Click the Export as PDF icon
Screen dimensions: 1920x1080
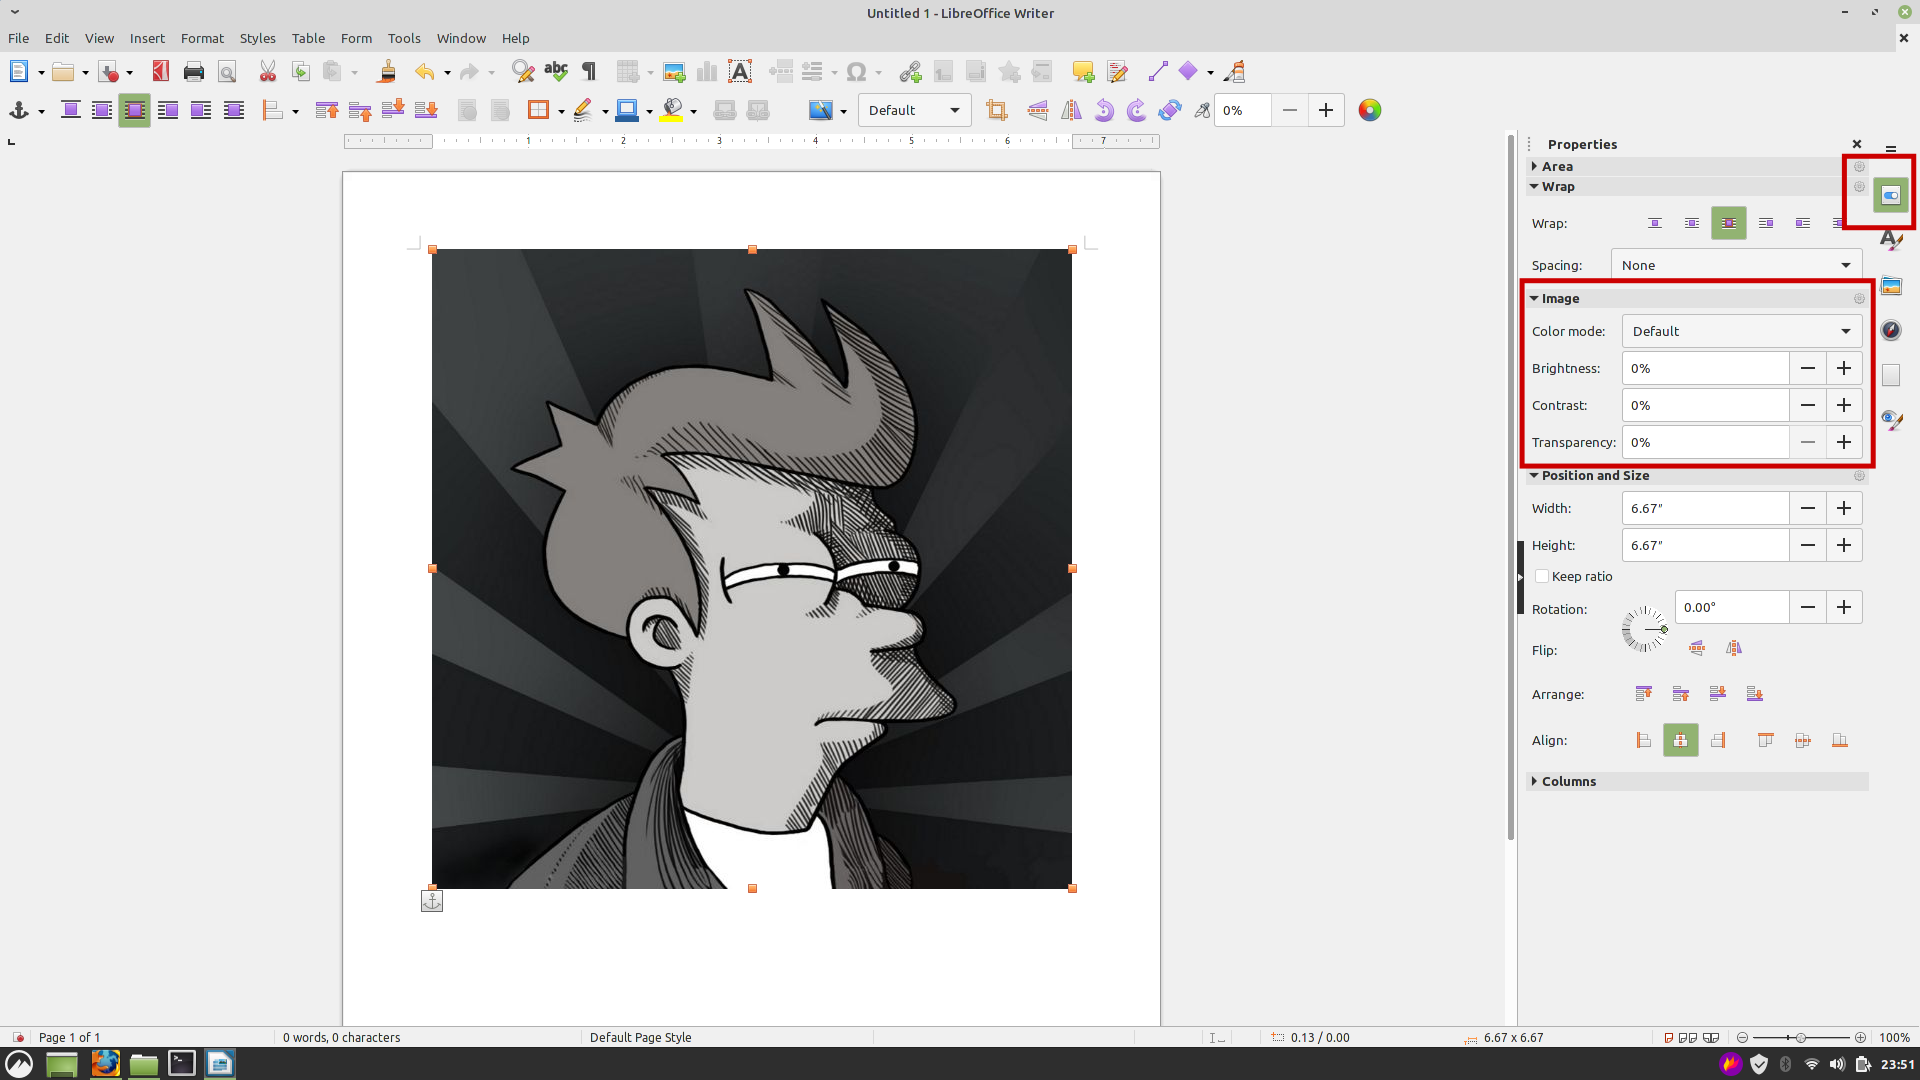(160, 72)
